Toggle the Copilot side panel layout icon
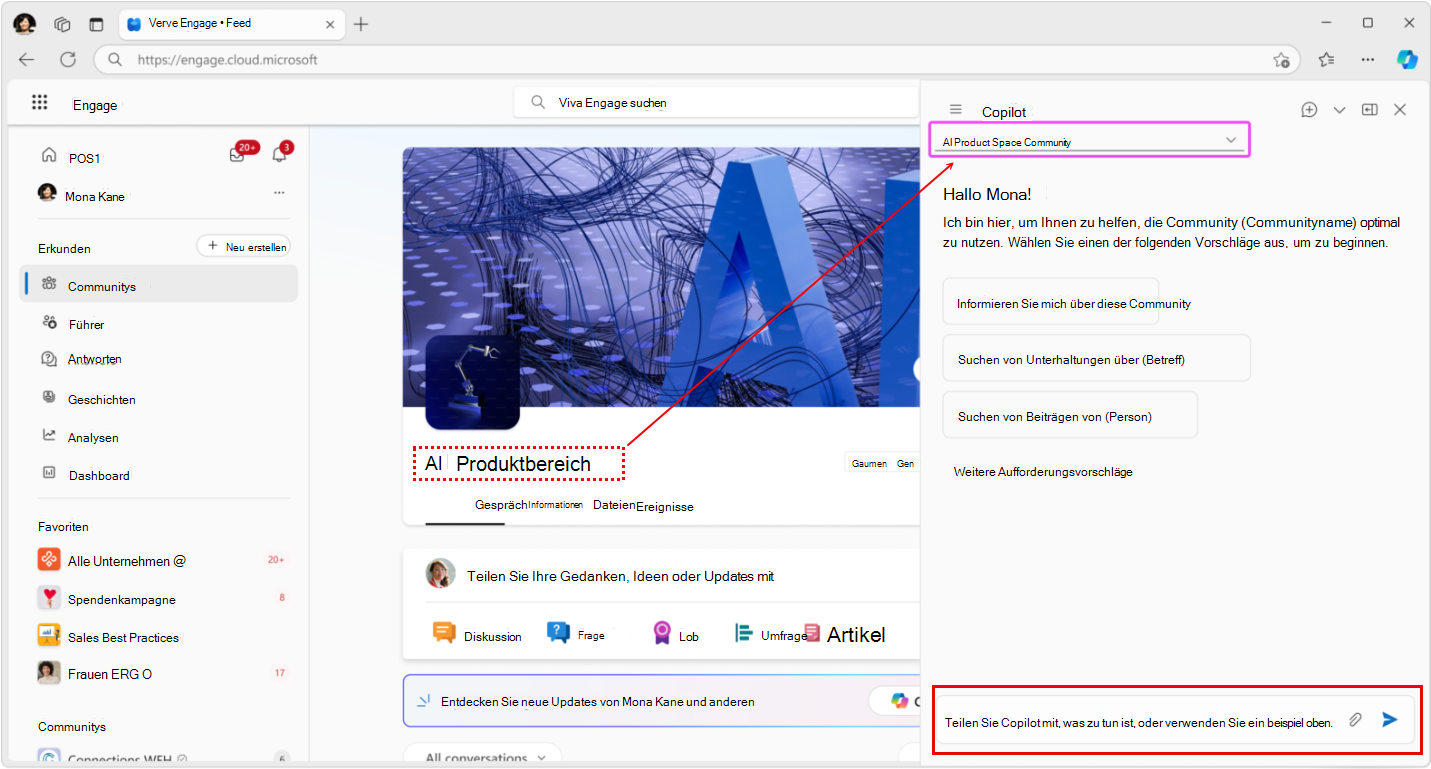 click(1370, 110)
